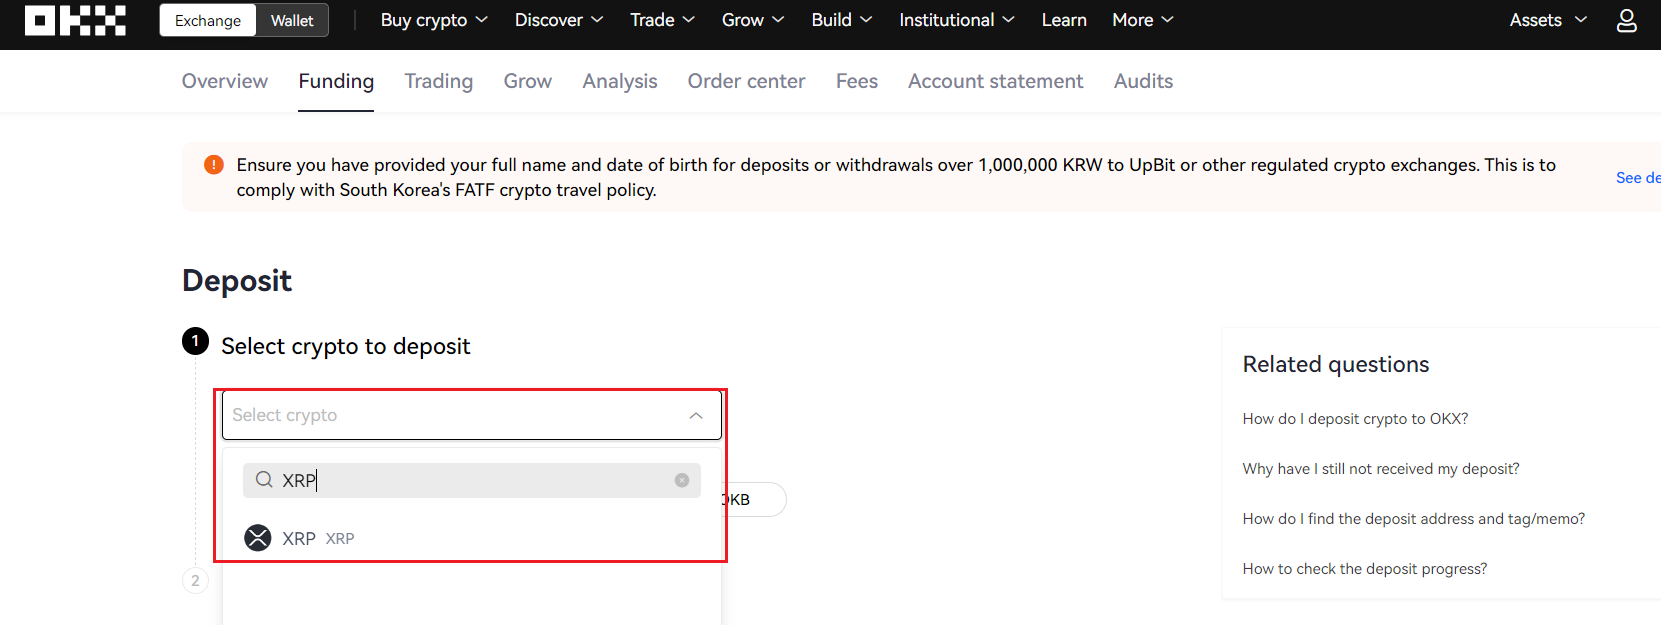Open the Trading tab

[438, 81]
